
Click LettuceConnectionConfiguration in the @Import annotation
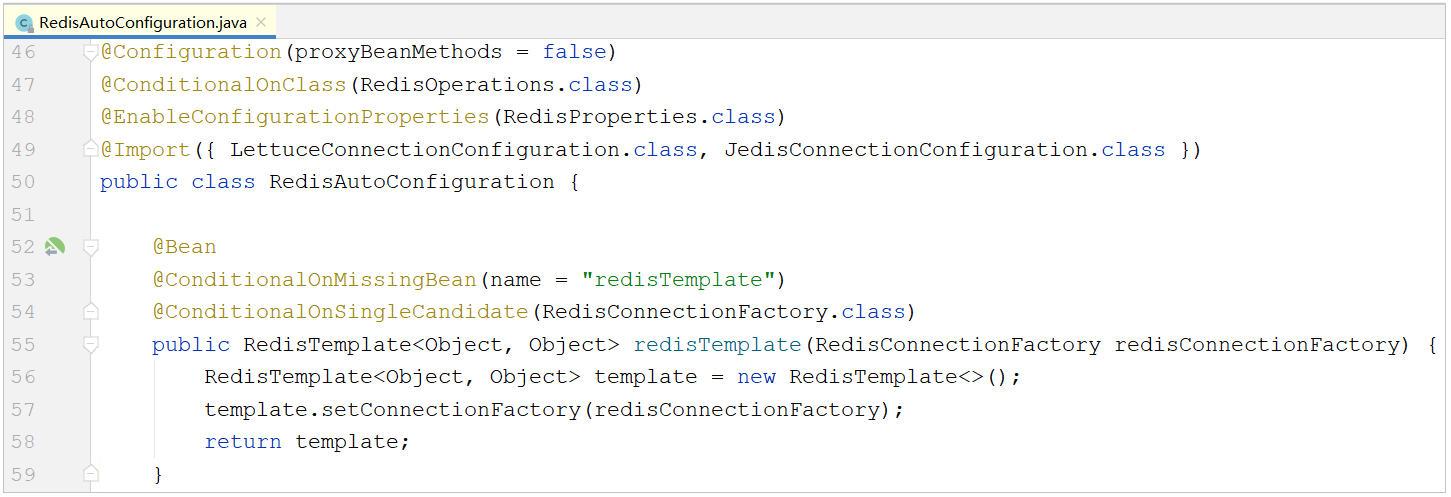(418, 150)
